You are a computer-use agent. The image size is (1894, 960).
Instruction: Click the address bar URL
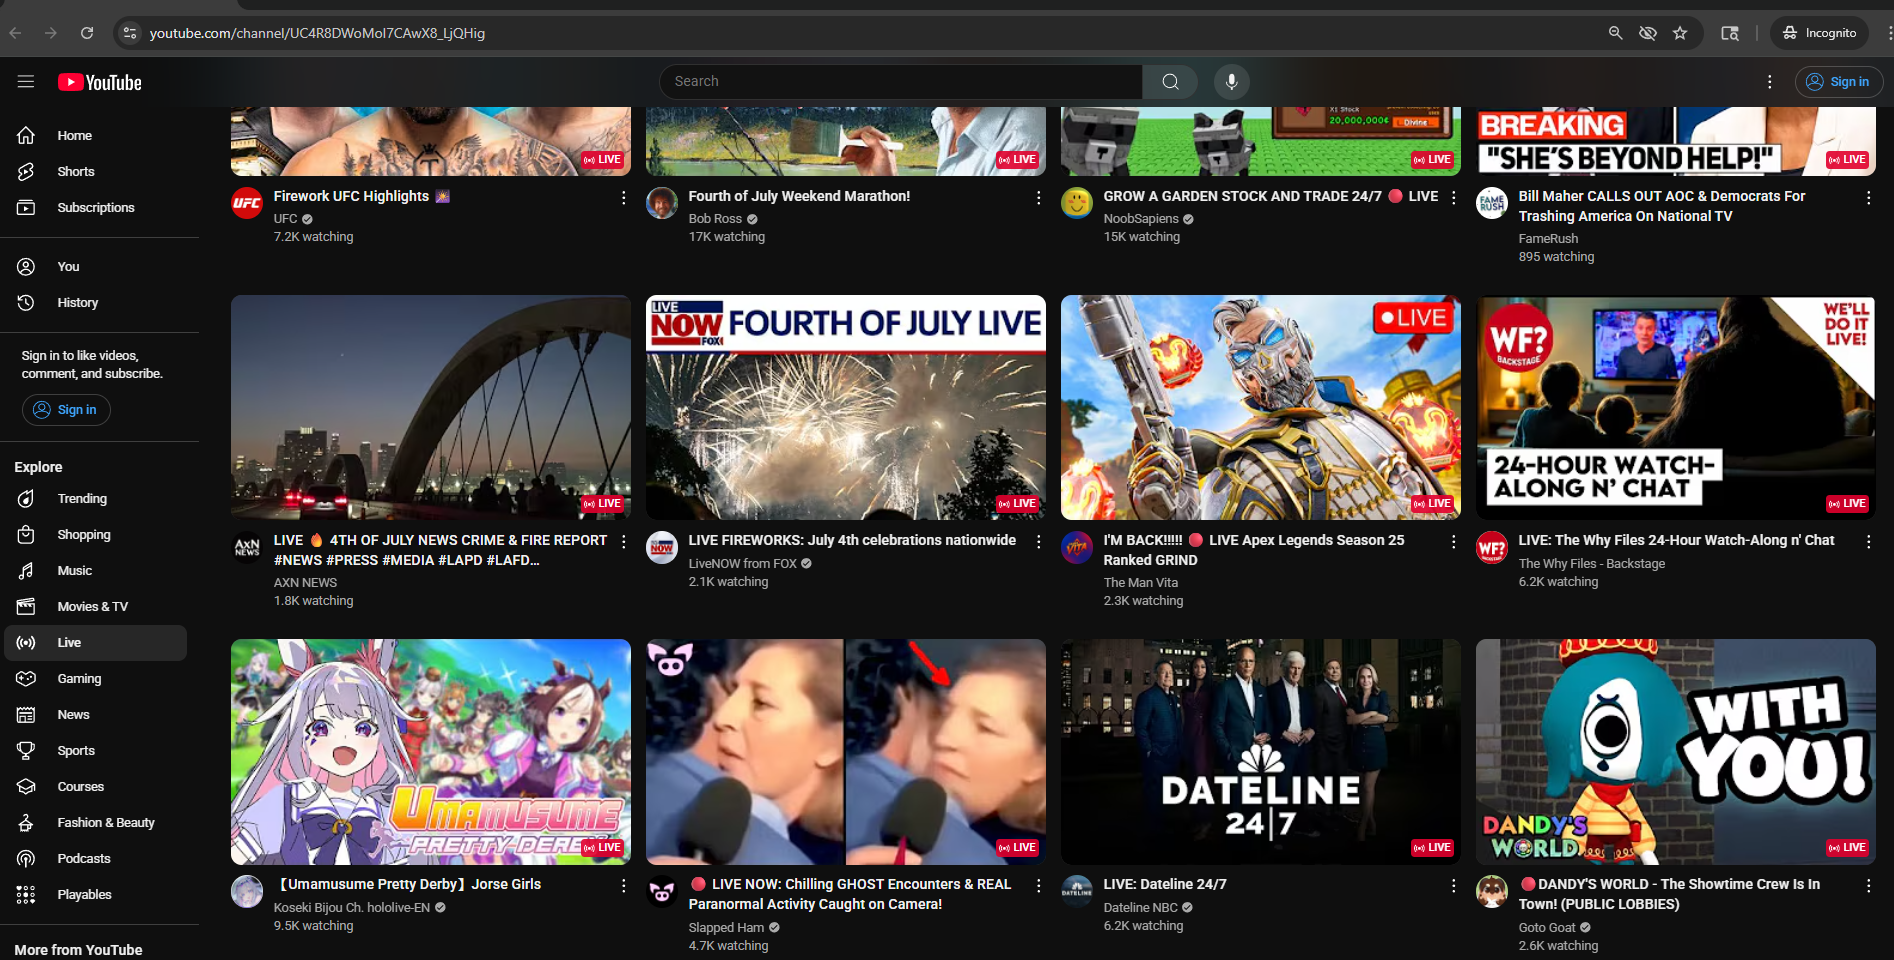tap(317, 33)
